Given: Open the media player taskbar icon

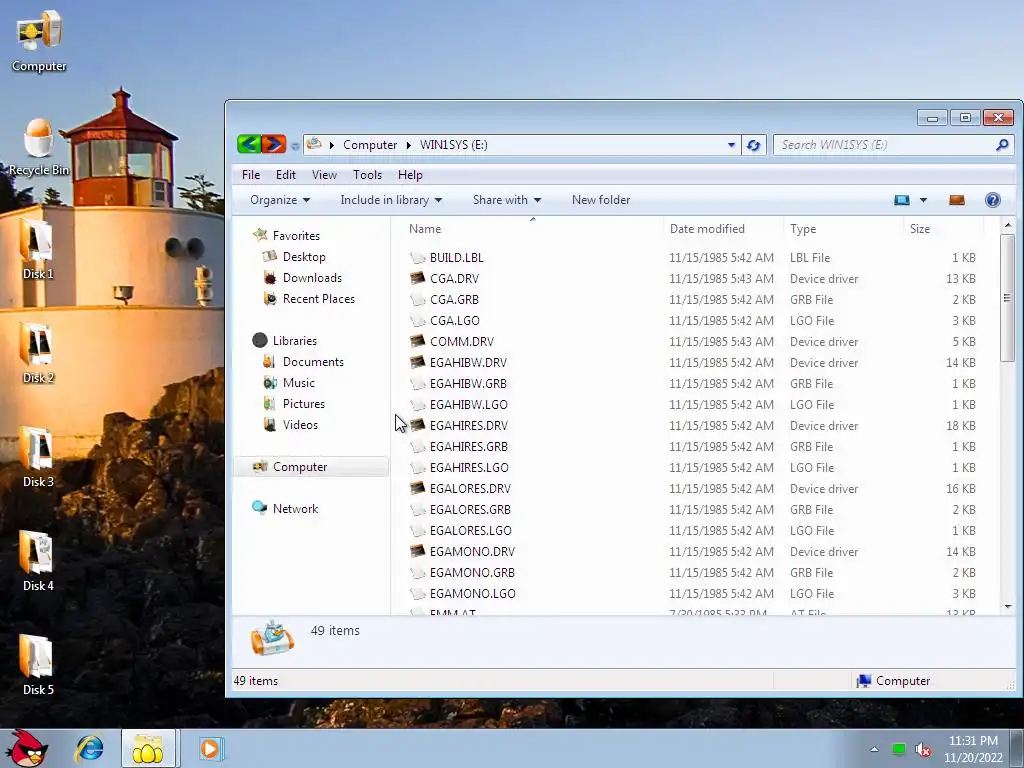Looking at the screenshot, I should pos(211,748).
